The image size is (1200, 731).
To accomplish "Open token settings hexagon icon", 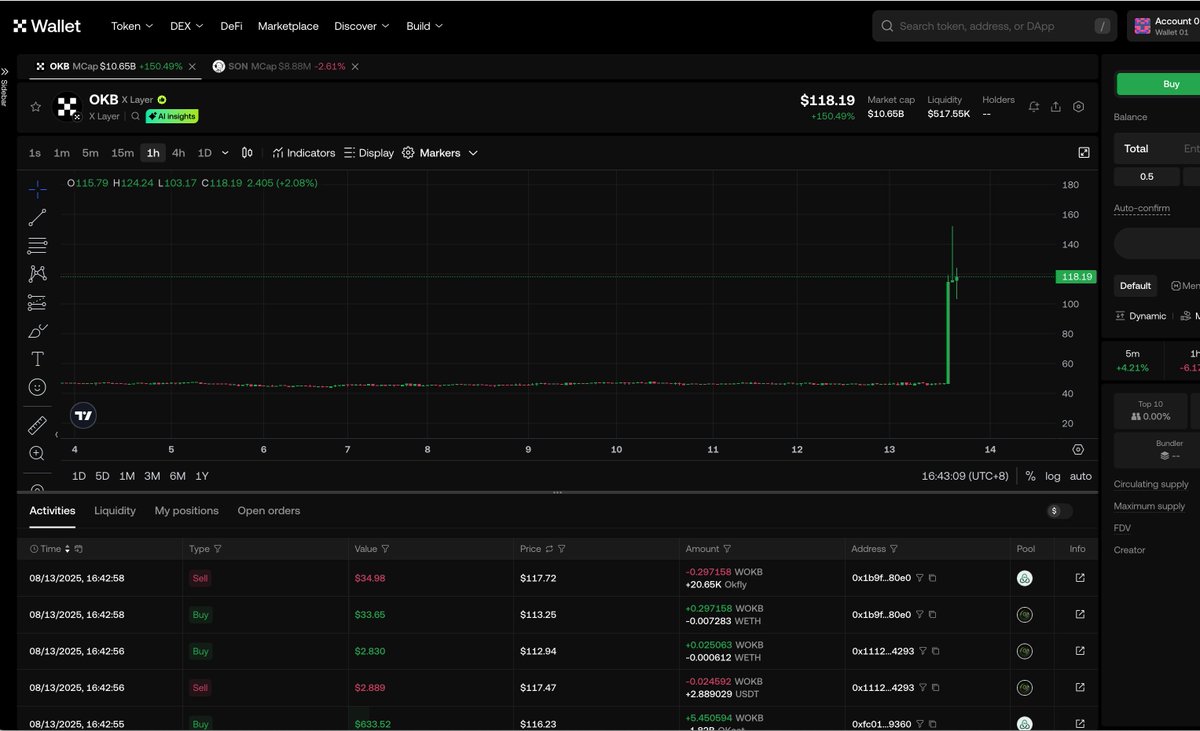I will tap(1078, 107).
